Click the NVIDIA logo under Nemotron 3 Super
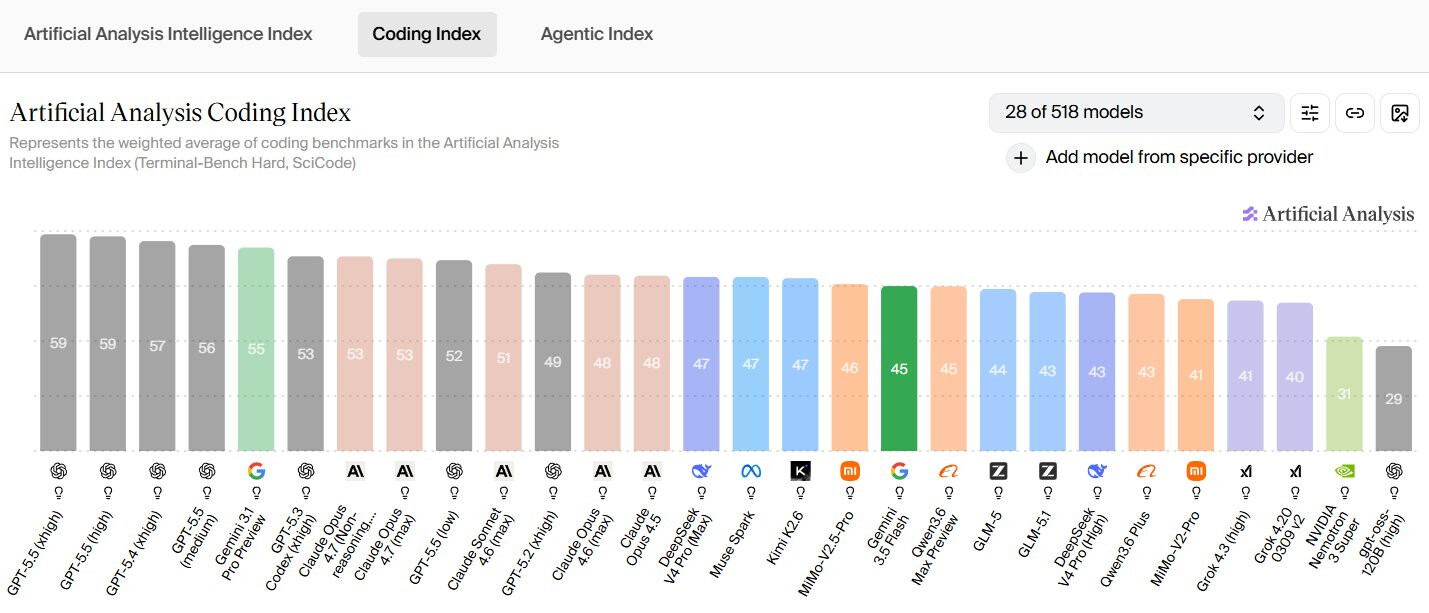This screenshot has height=613, width=1429. point(1344,470)
